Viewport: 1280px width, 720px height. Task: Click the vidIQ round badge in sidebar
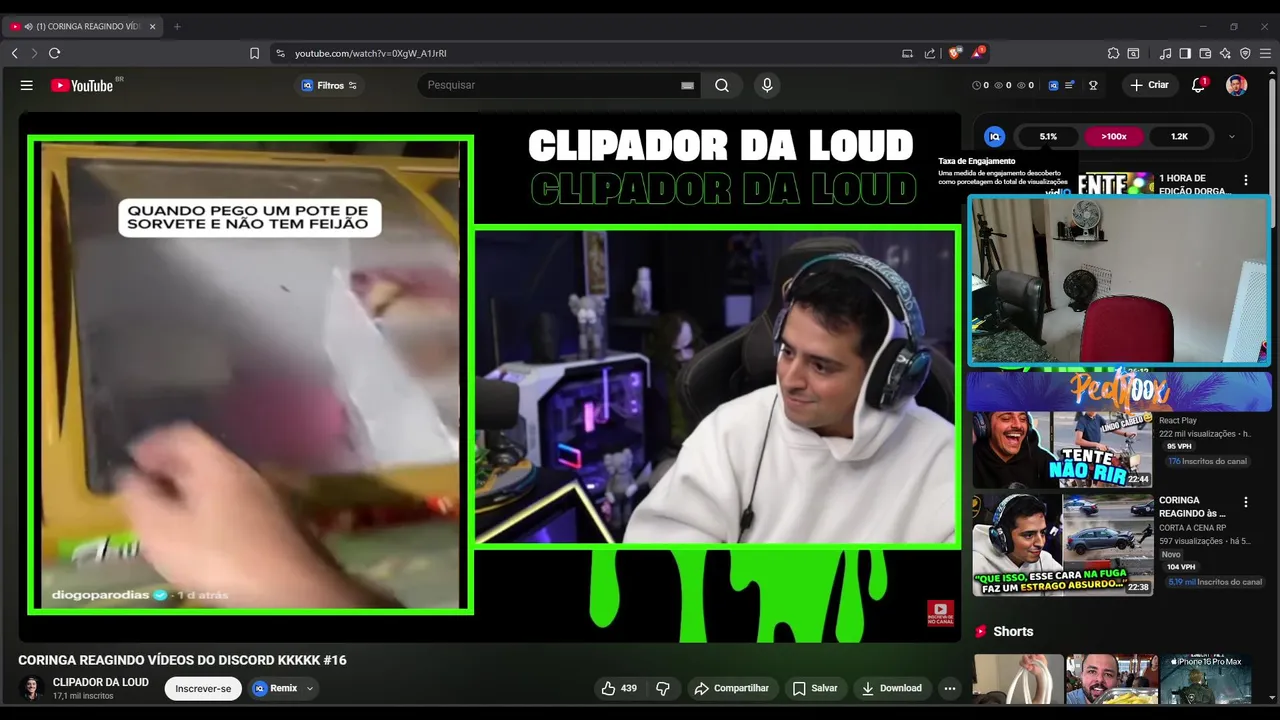click(x=994, y=136)
